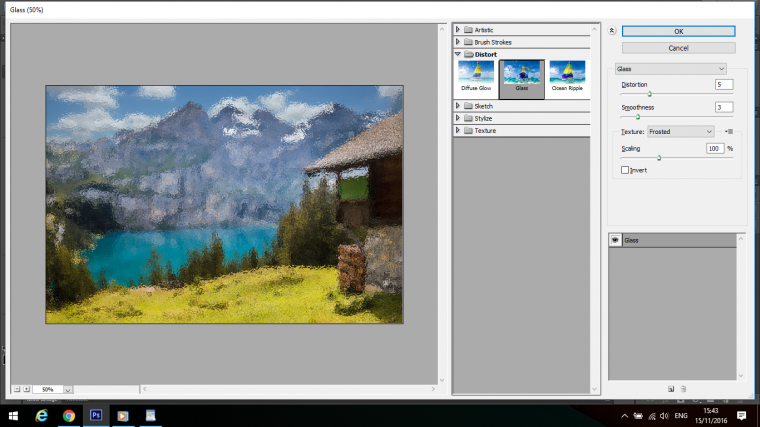
Task: Zoom in the preview with plus button
Action: [27, 389]
